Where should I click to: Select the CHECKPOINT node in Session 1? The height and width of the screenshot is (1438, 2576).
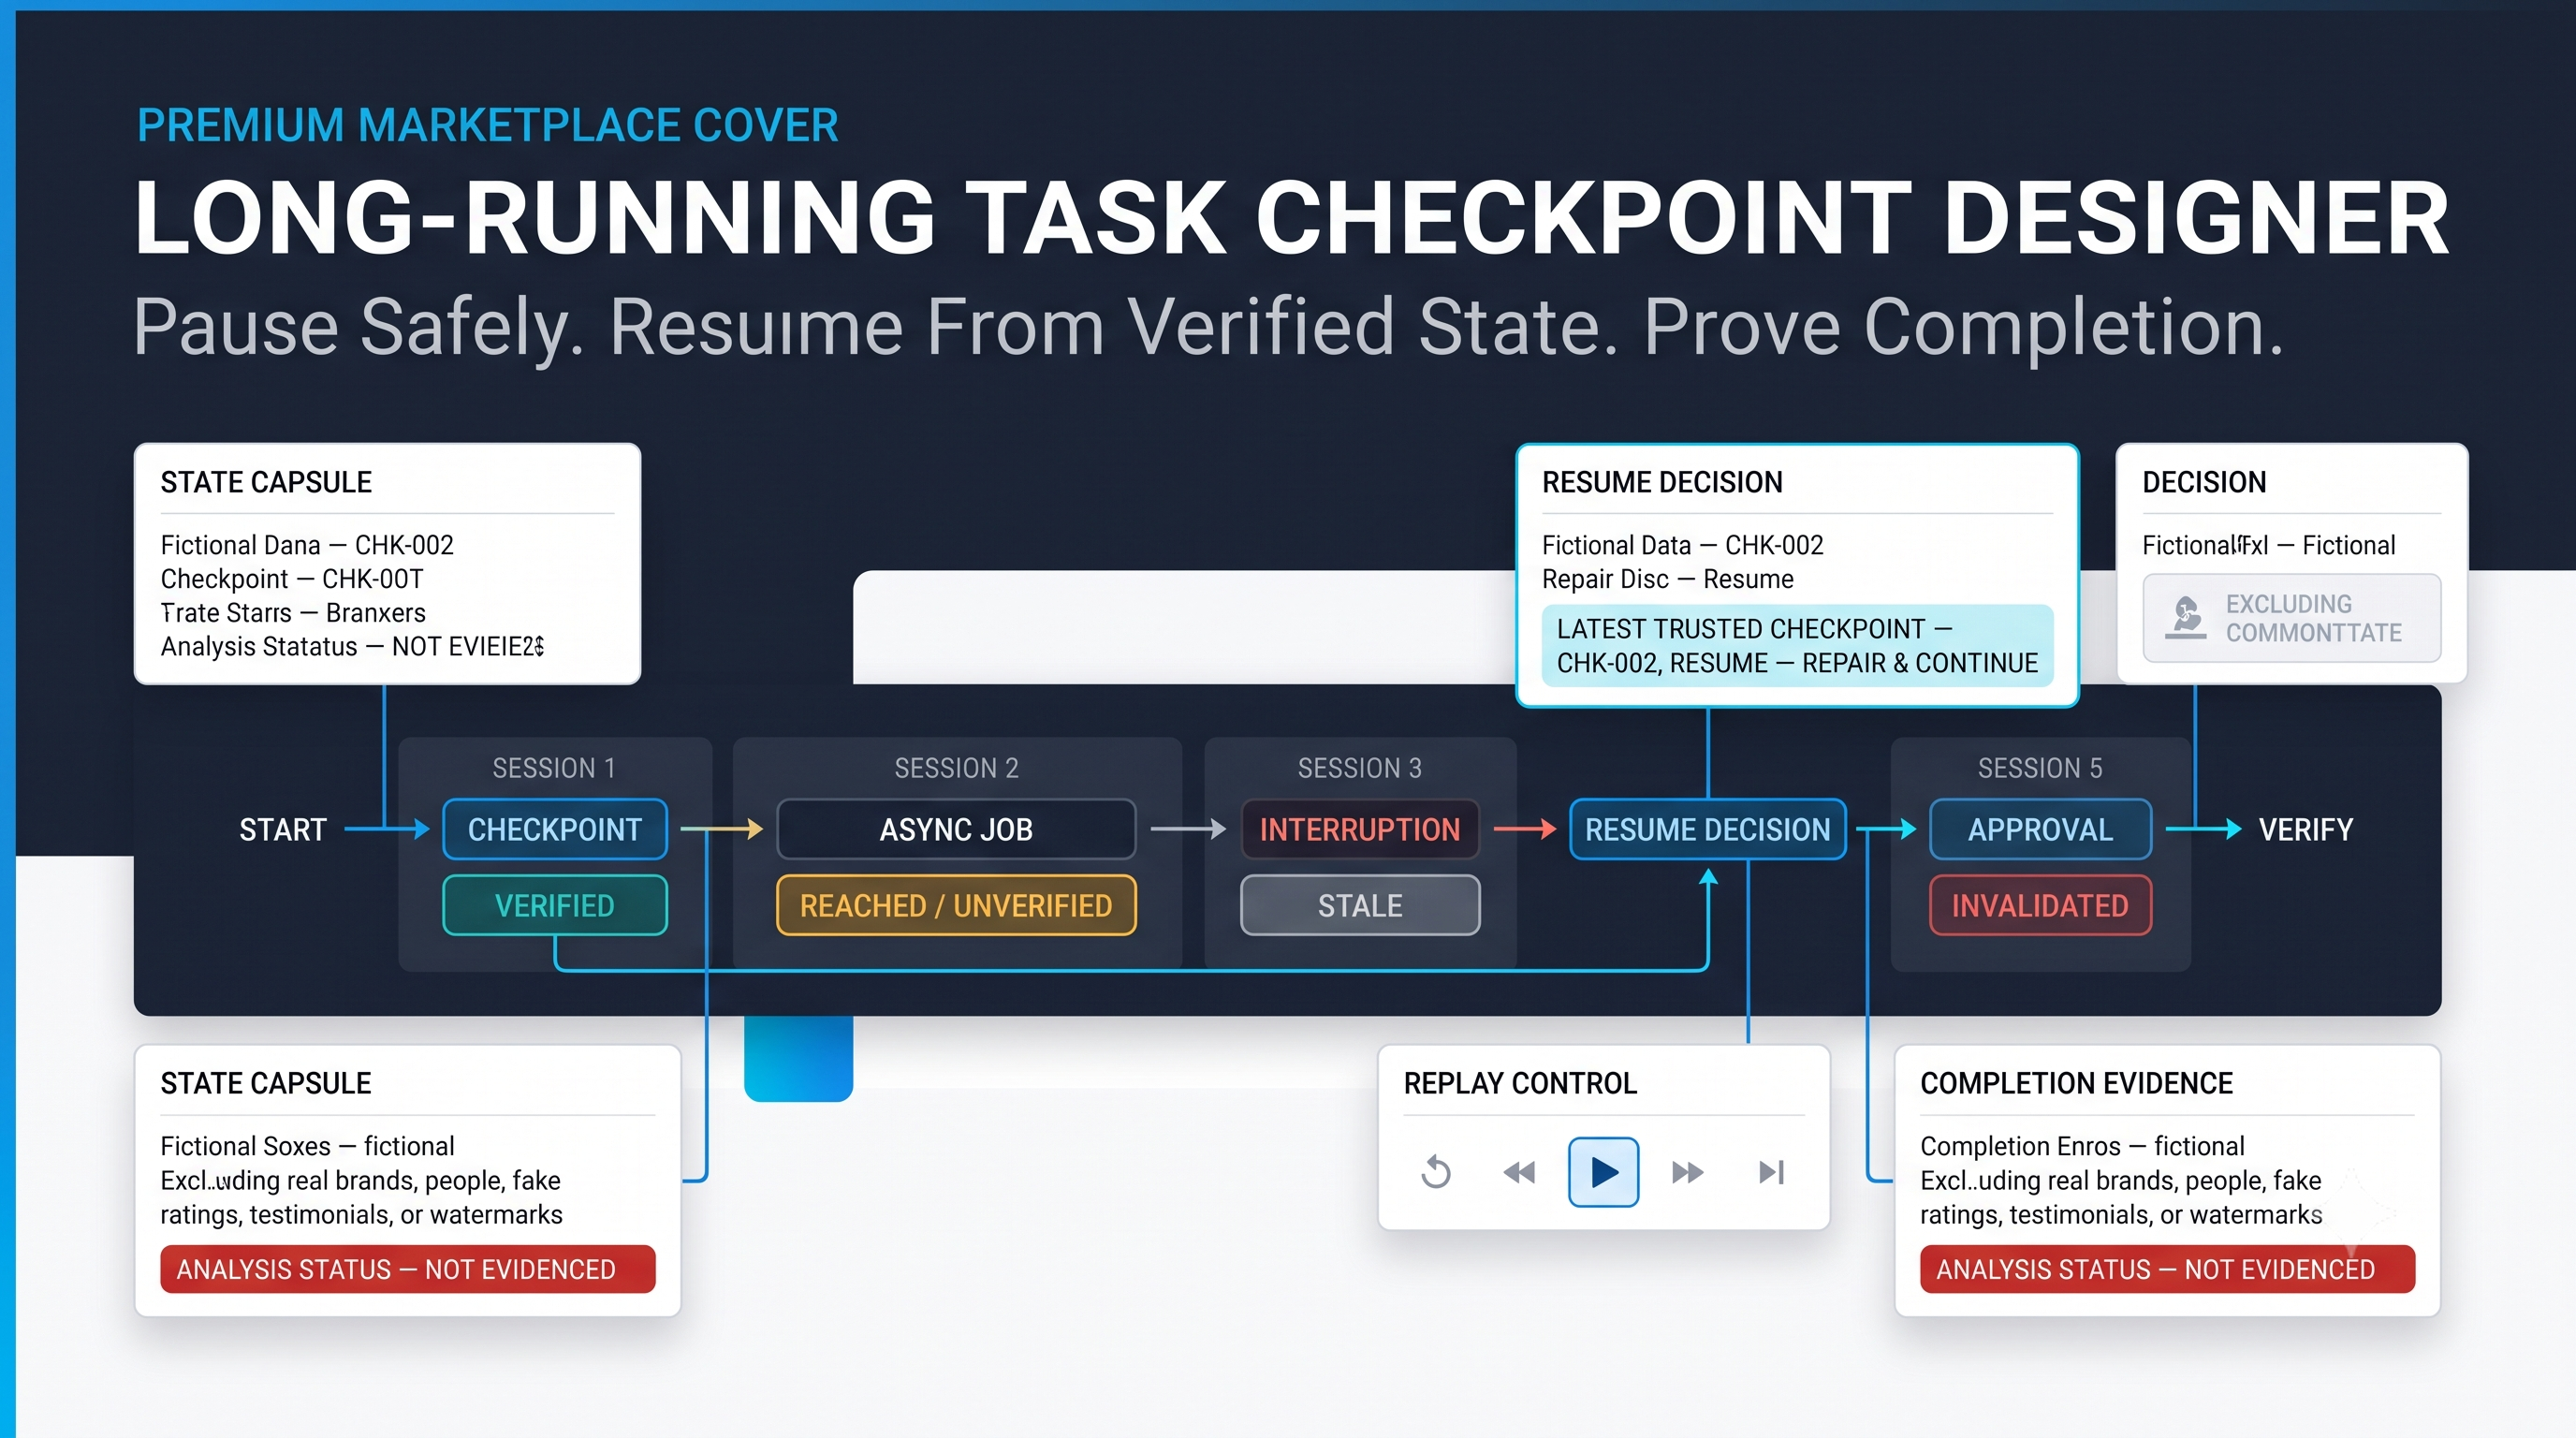(x=555, y=829)
